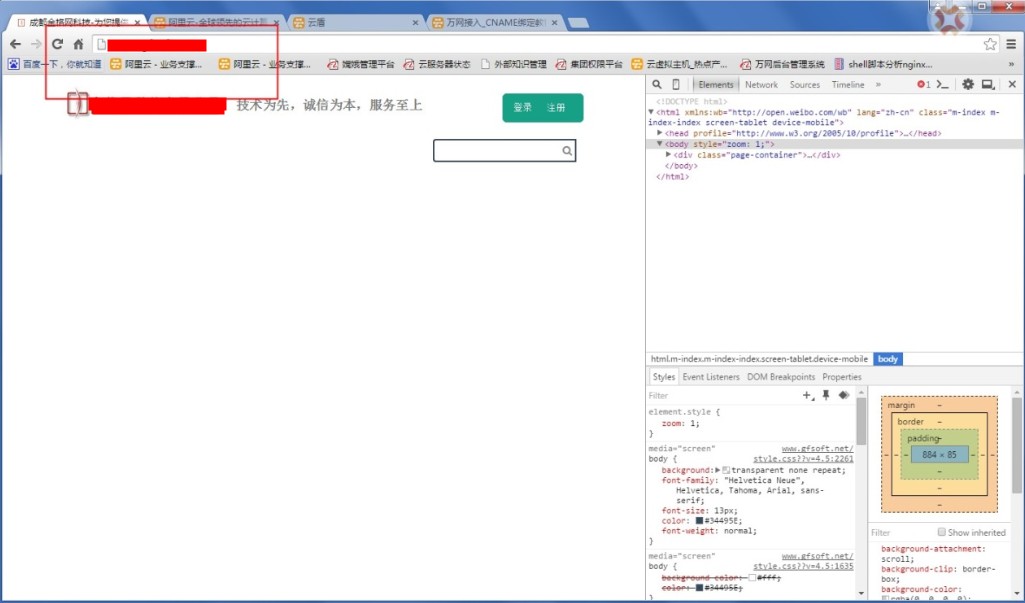Expand the head element node
The width and height of the screenshot is (1025, 603).
(x=660, y=133)
